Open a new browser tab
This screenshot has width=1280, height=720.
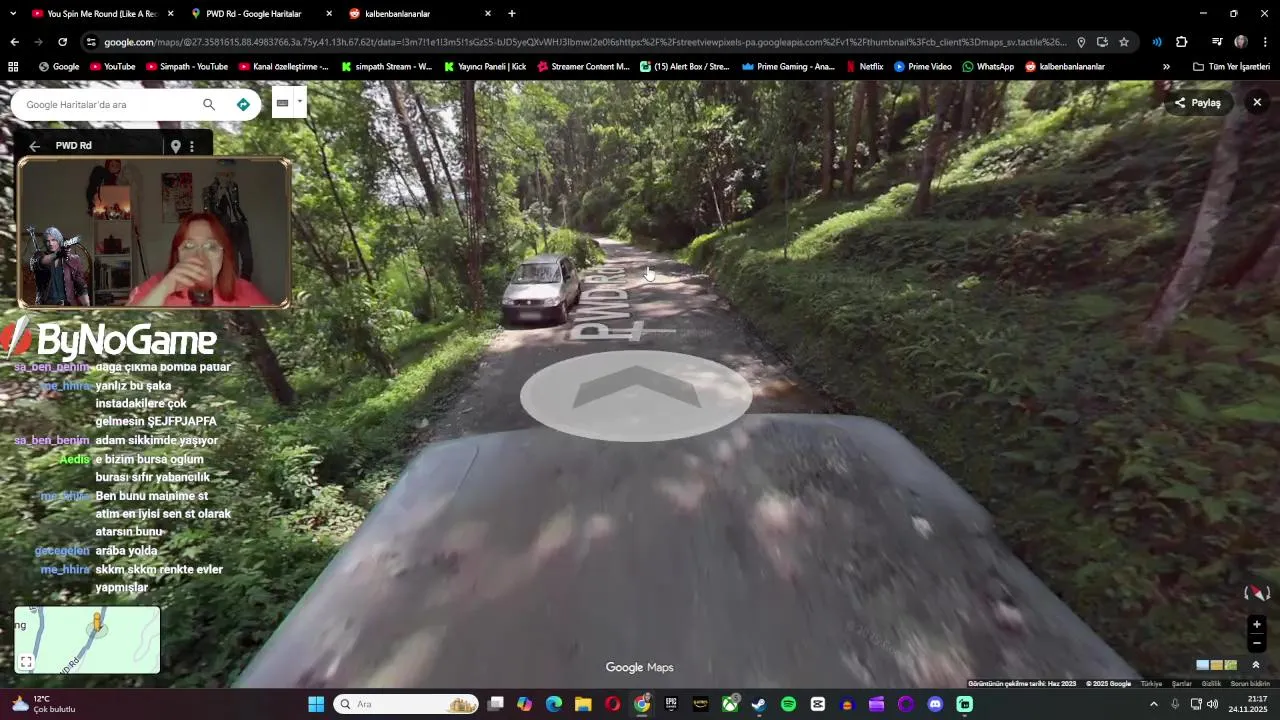[512, 14]
